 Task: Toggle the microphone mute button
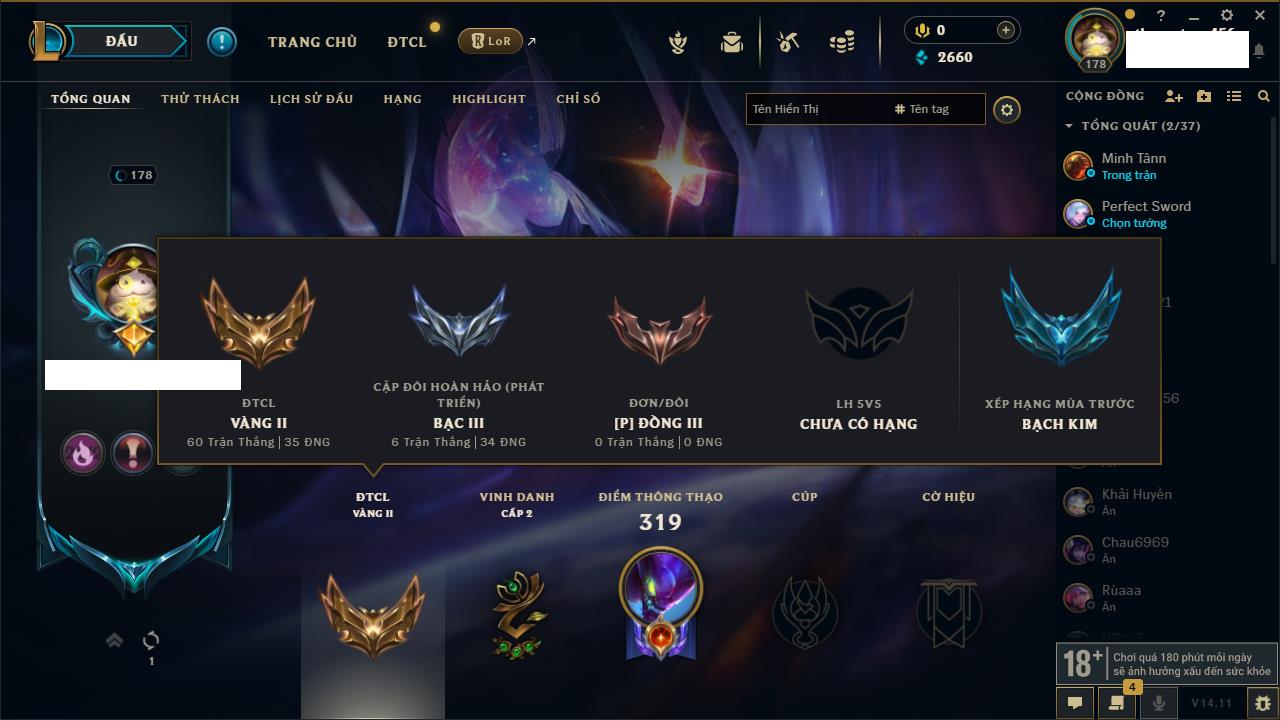(1159, 703)
